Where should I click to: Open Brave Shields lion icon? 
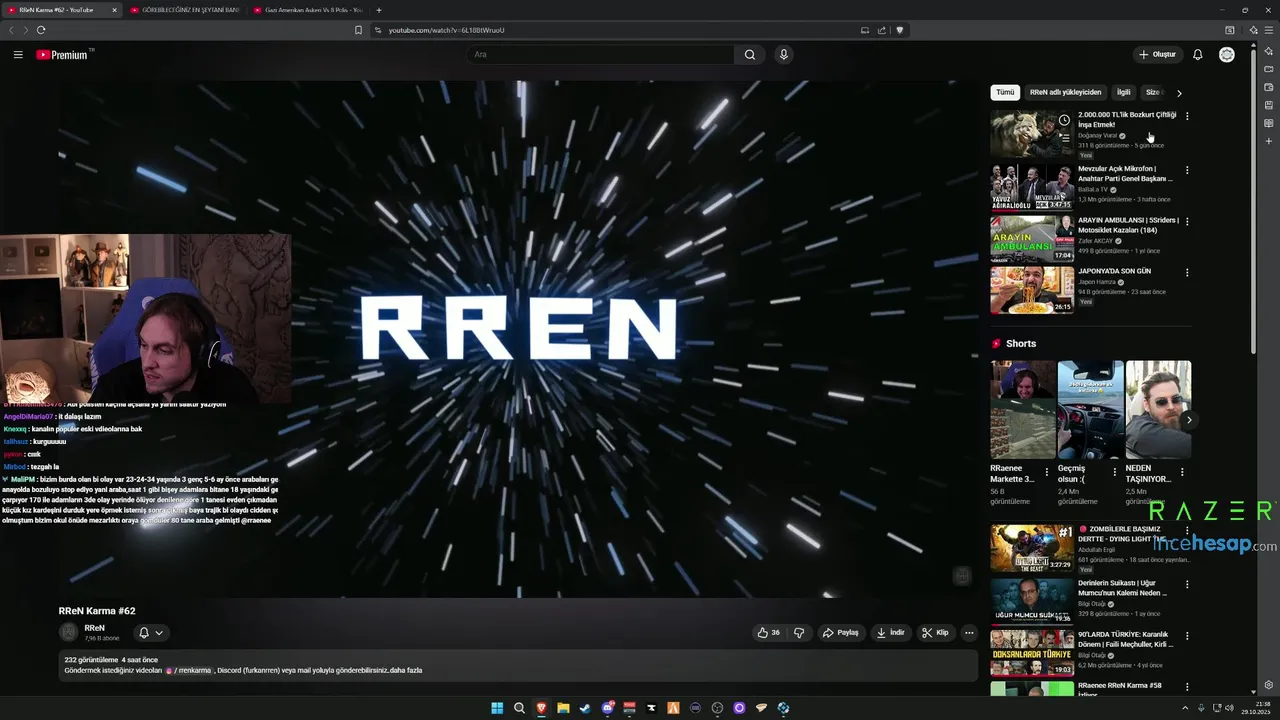coord(899,30)
